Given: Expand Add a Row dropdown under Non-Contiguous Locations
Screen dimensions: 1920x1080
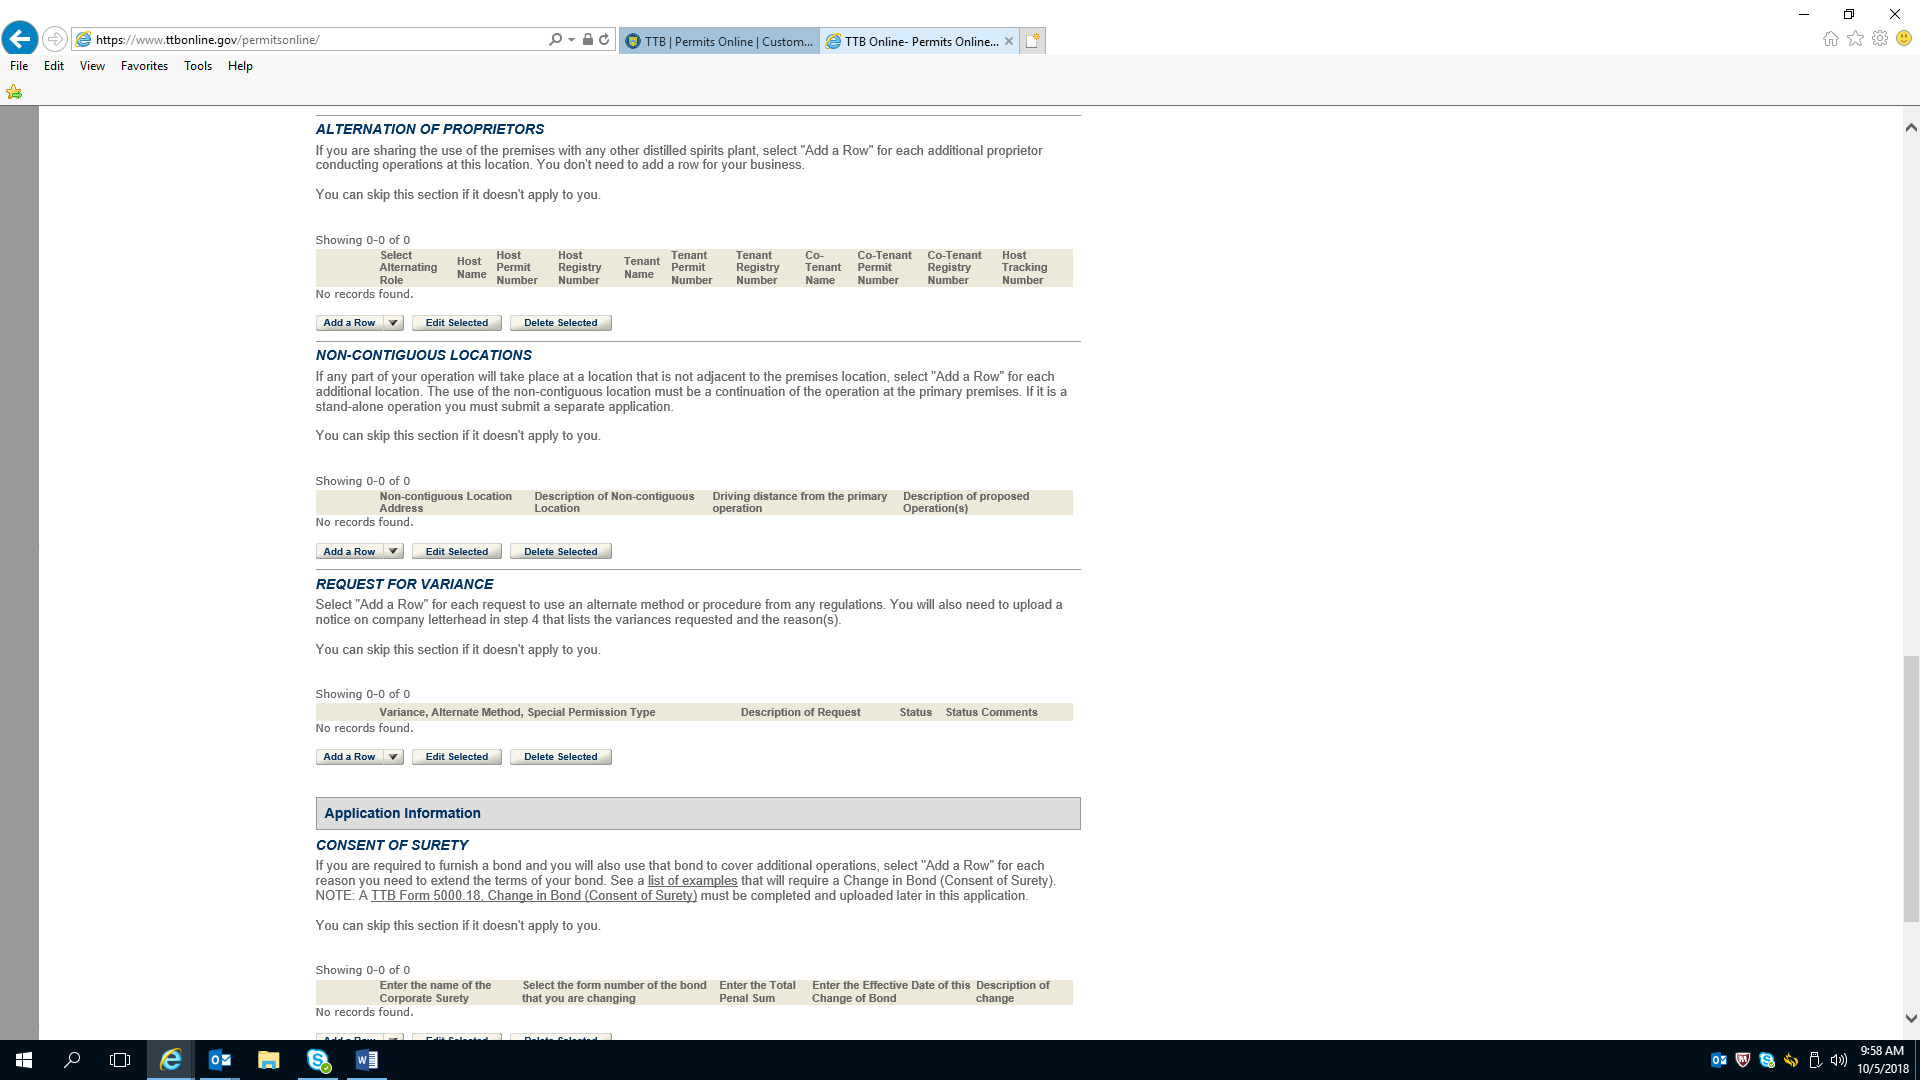Looking at the screenshot, I should [x=393, y=552].
